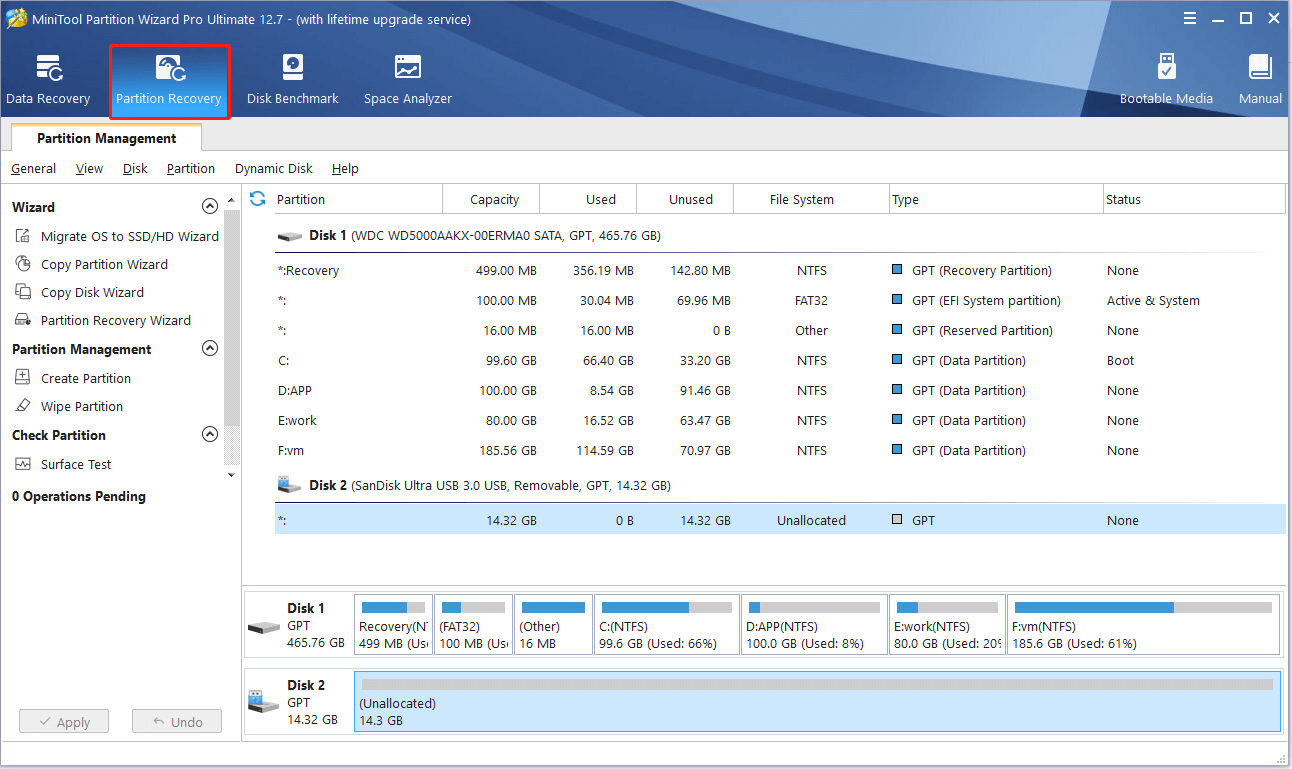
Task: Collapse the Wizard section
Action: pos(210,207)
